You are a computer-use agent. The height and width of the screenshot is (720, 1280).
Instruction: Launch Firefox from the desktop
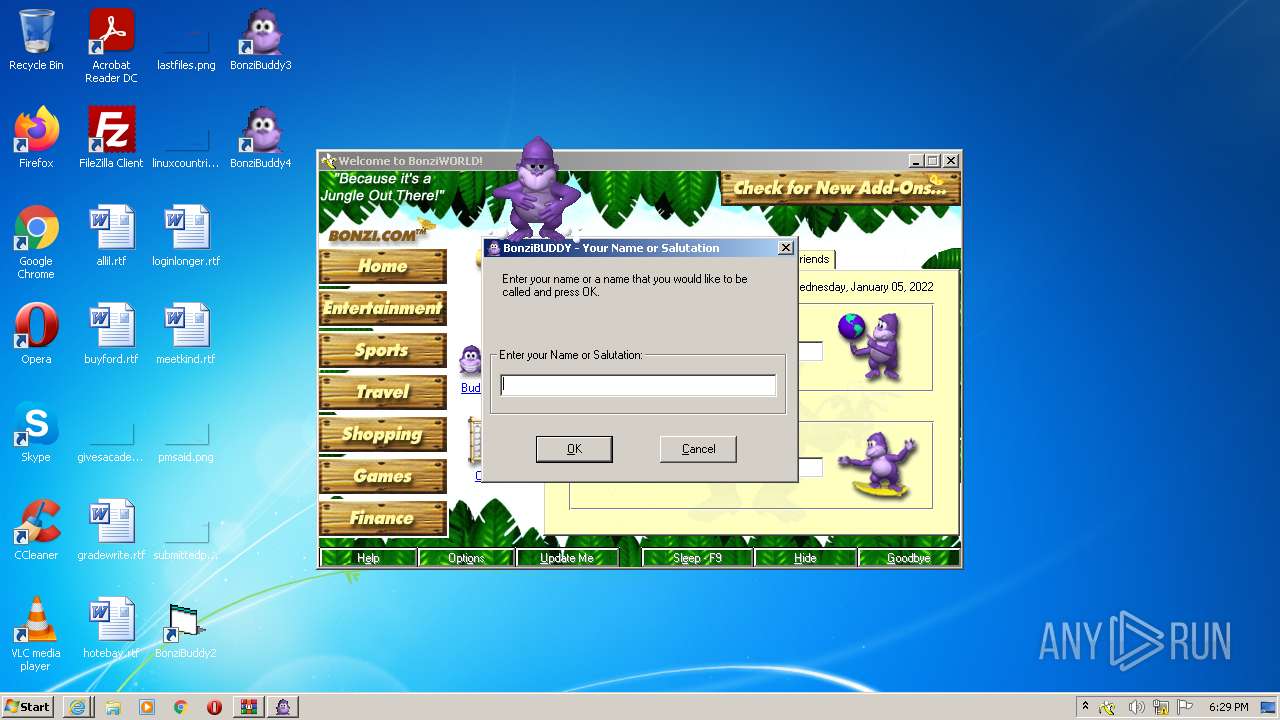pos(36,138)
